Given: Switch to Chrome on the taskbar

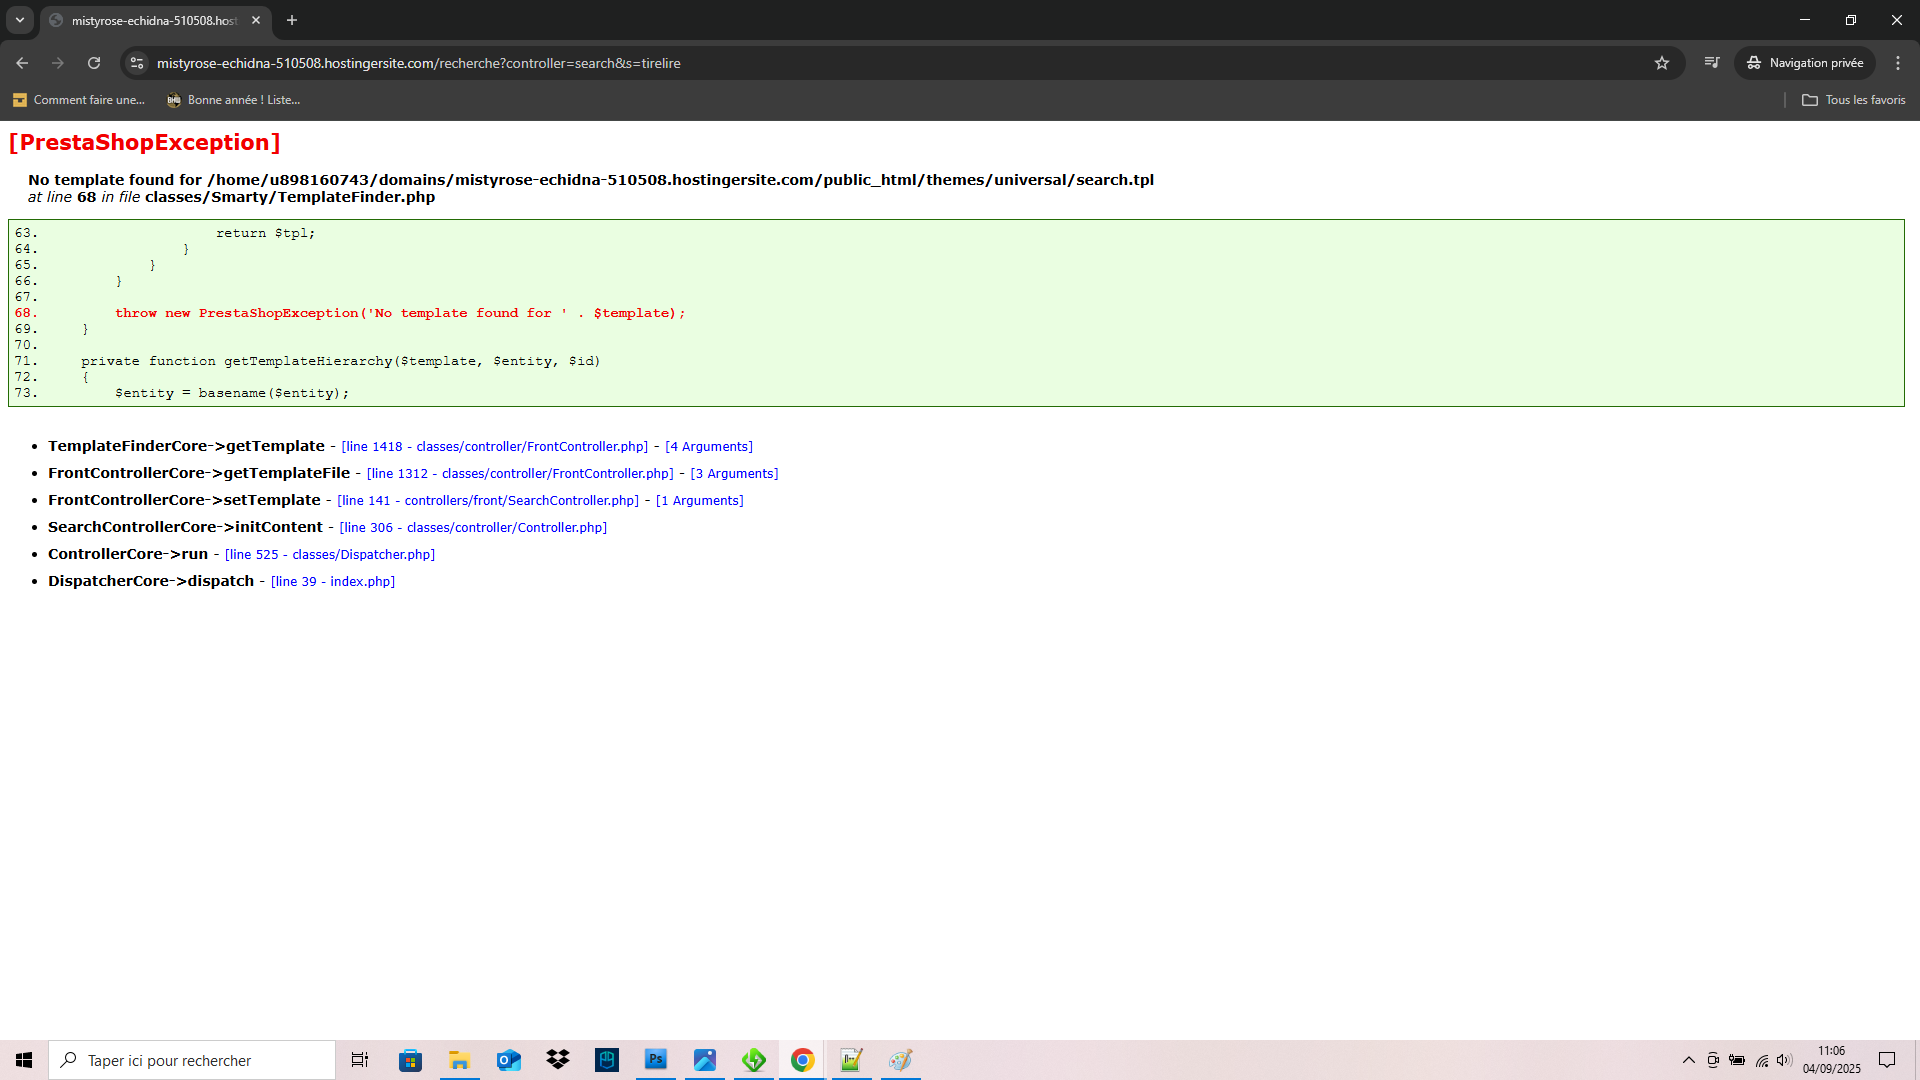Looking at the screenshot, I should click(803, 1060).
